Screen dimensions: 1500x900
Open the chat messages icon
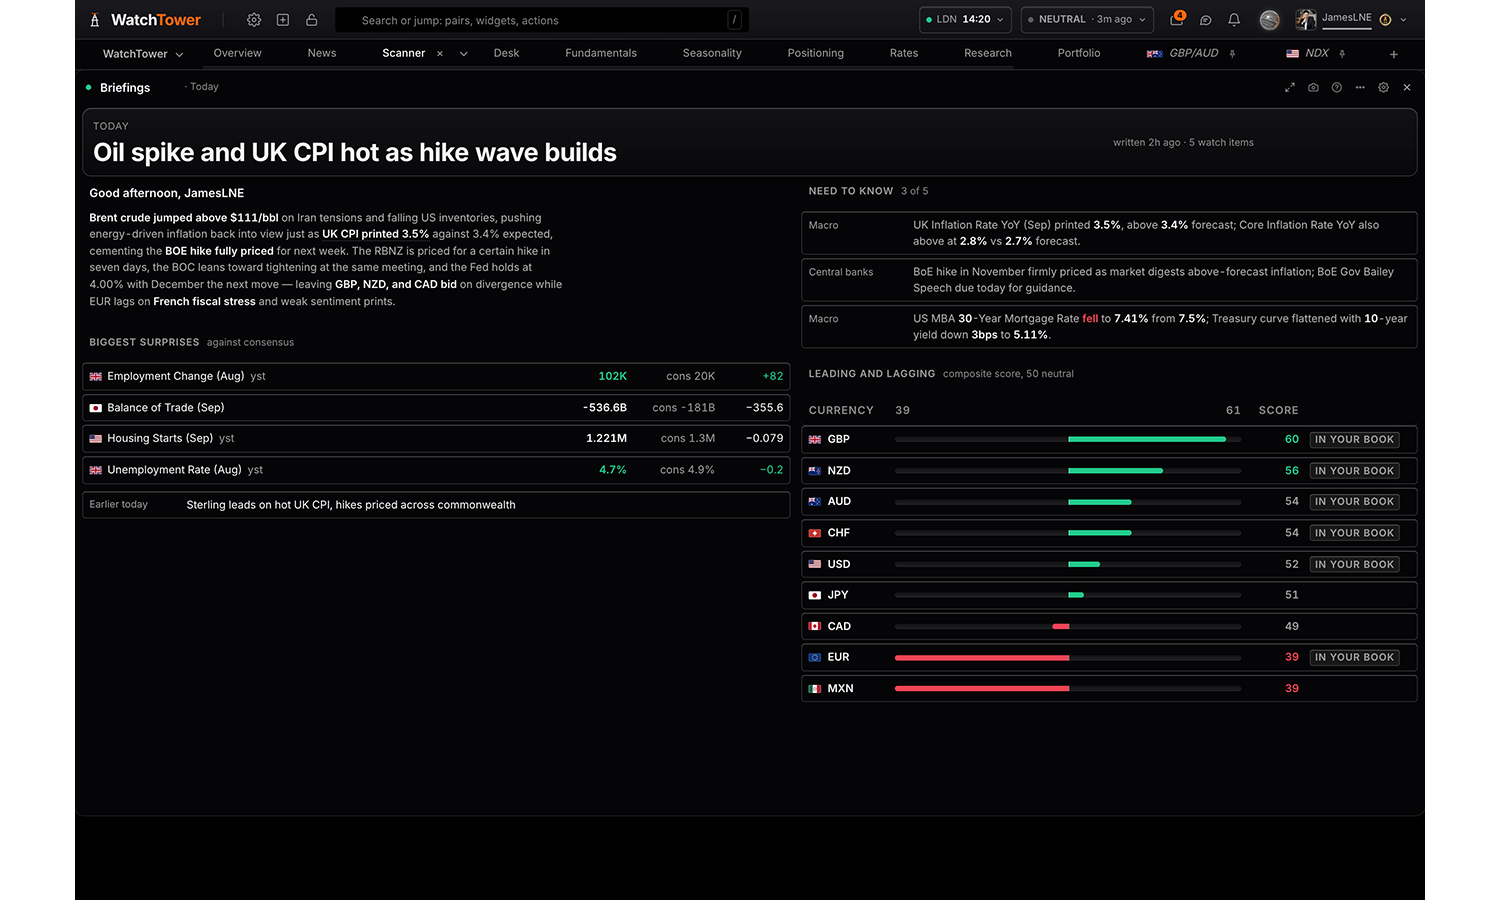(1206, 20)
